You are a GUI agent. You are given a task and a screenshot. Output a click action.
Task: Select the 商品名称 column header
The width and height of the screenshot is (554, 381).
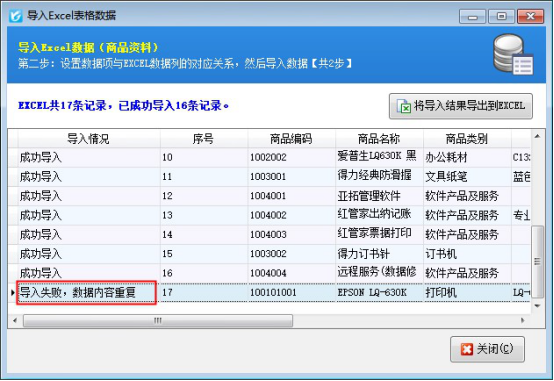coord(379,139)
